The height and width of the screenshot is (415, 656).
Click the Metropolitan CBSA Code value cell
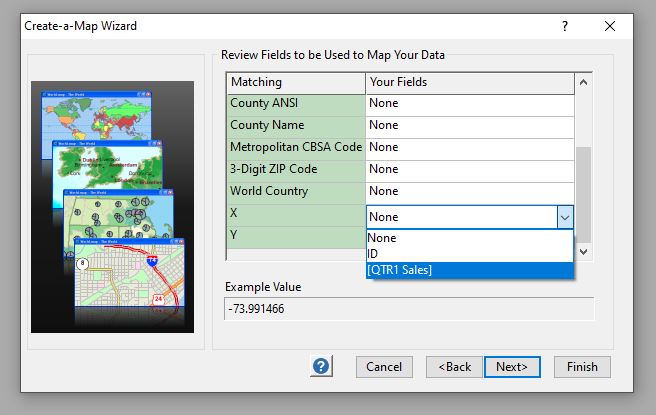[469, 147]
